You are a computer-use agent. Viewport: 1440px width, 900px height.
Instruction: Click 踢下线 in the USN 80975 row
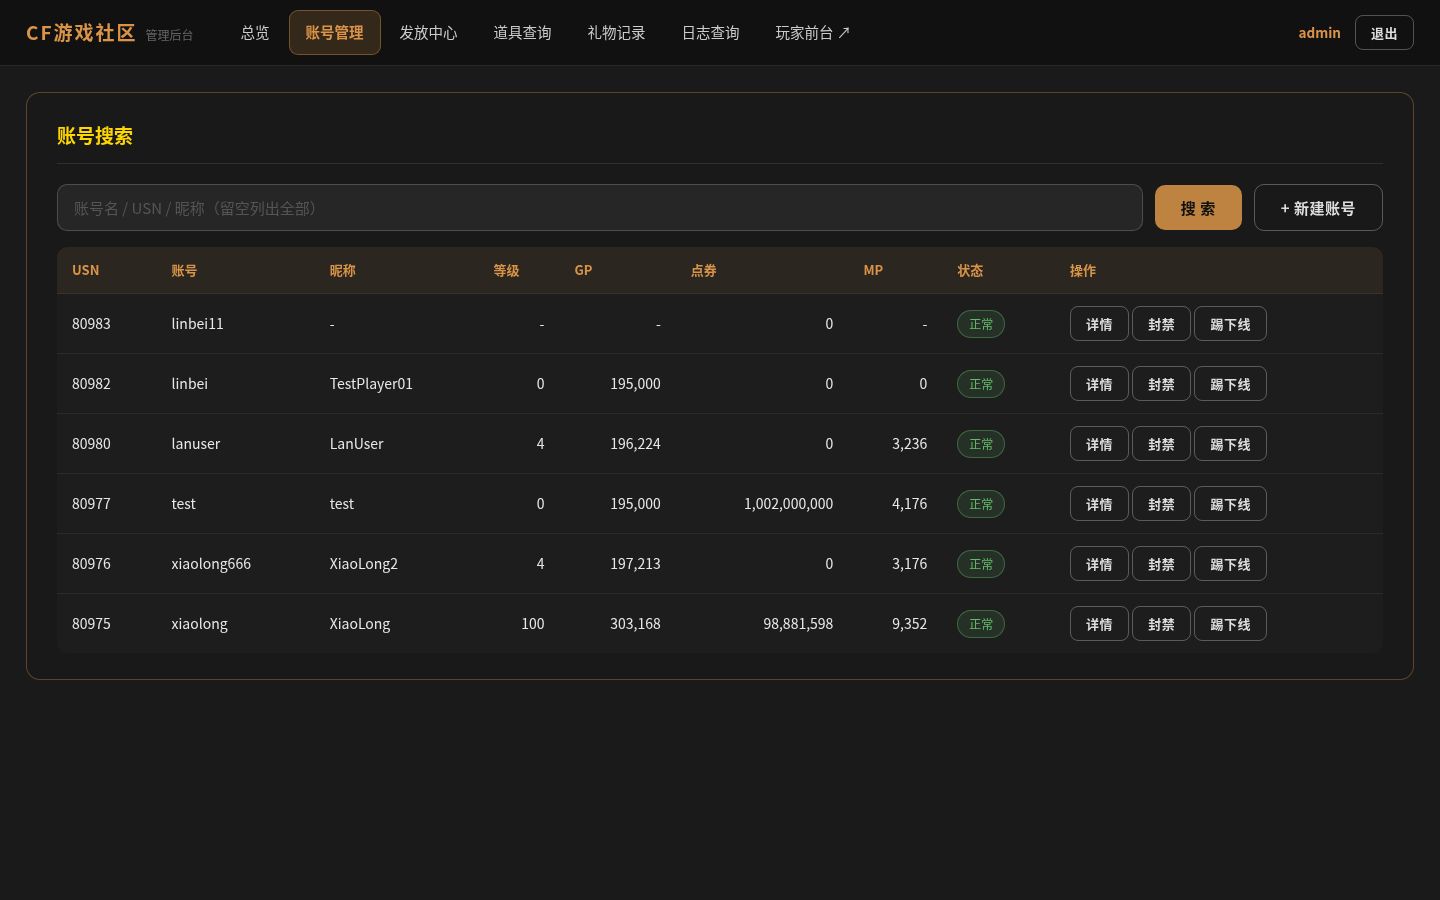point(1230,624)
